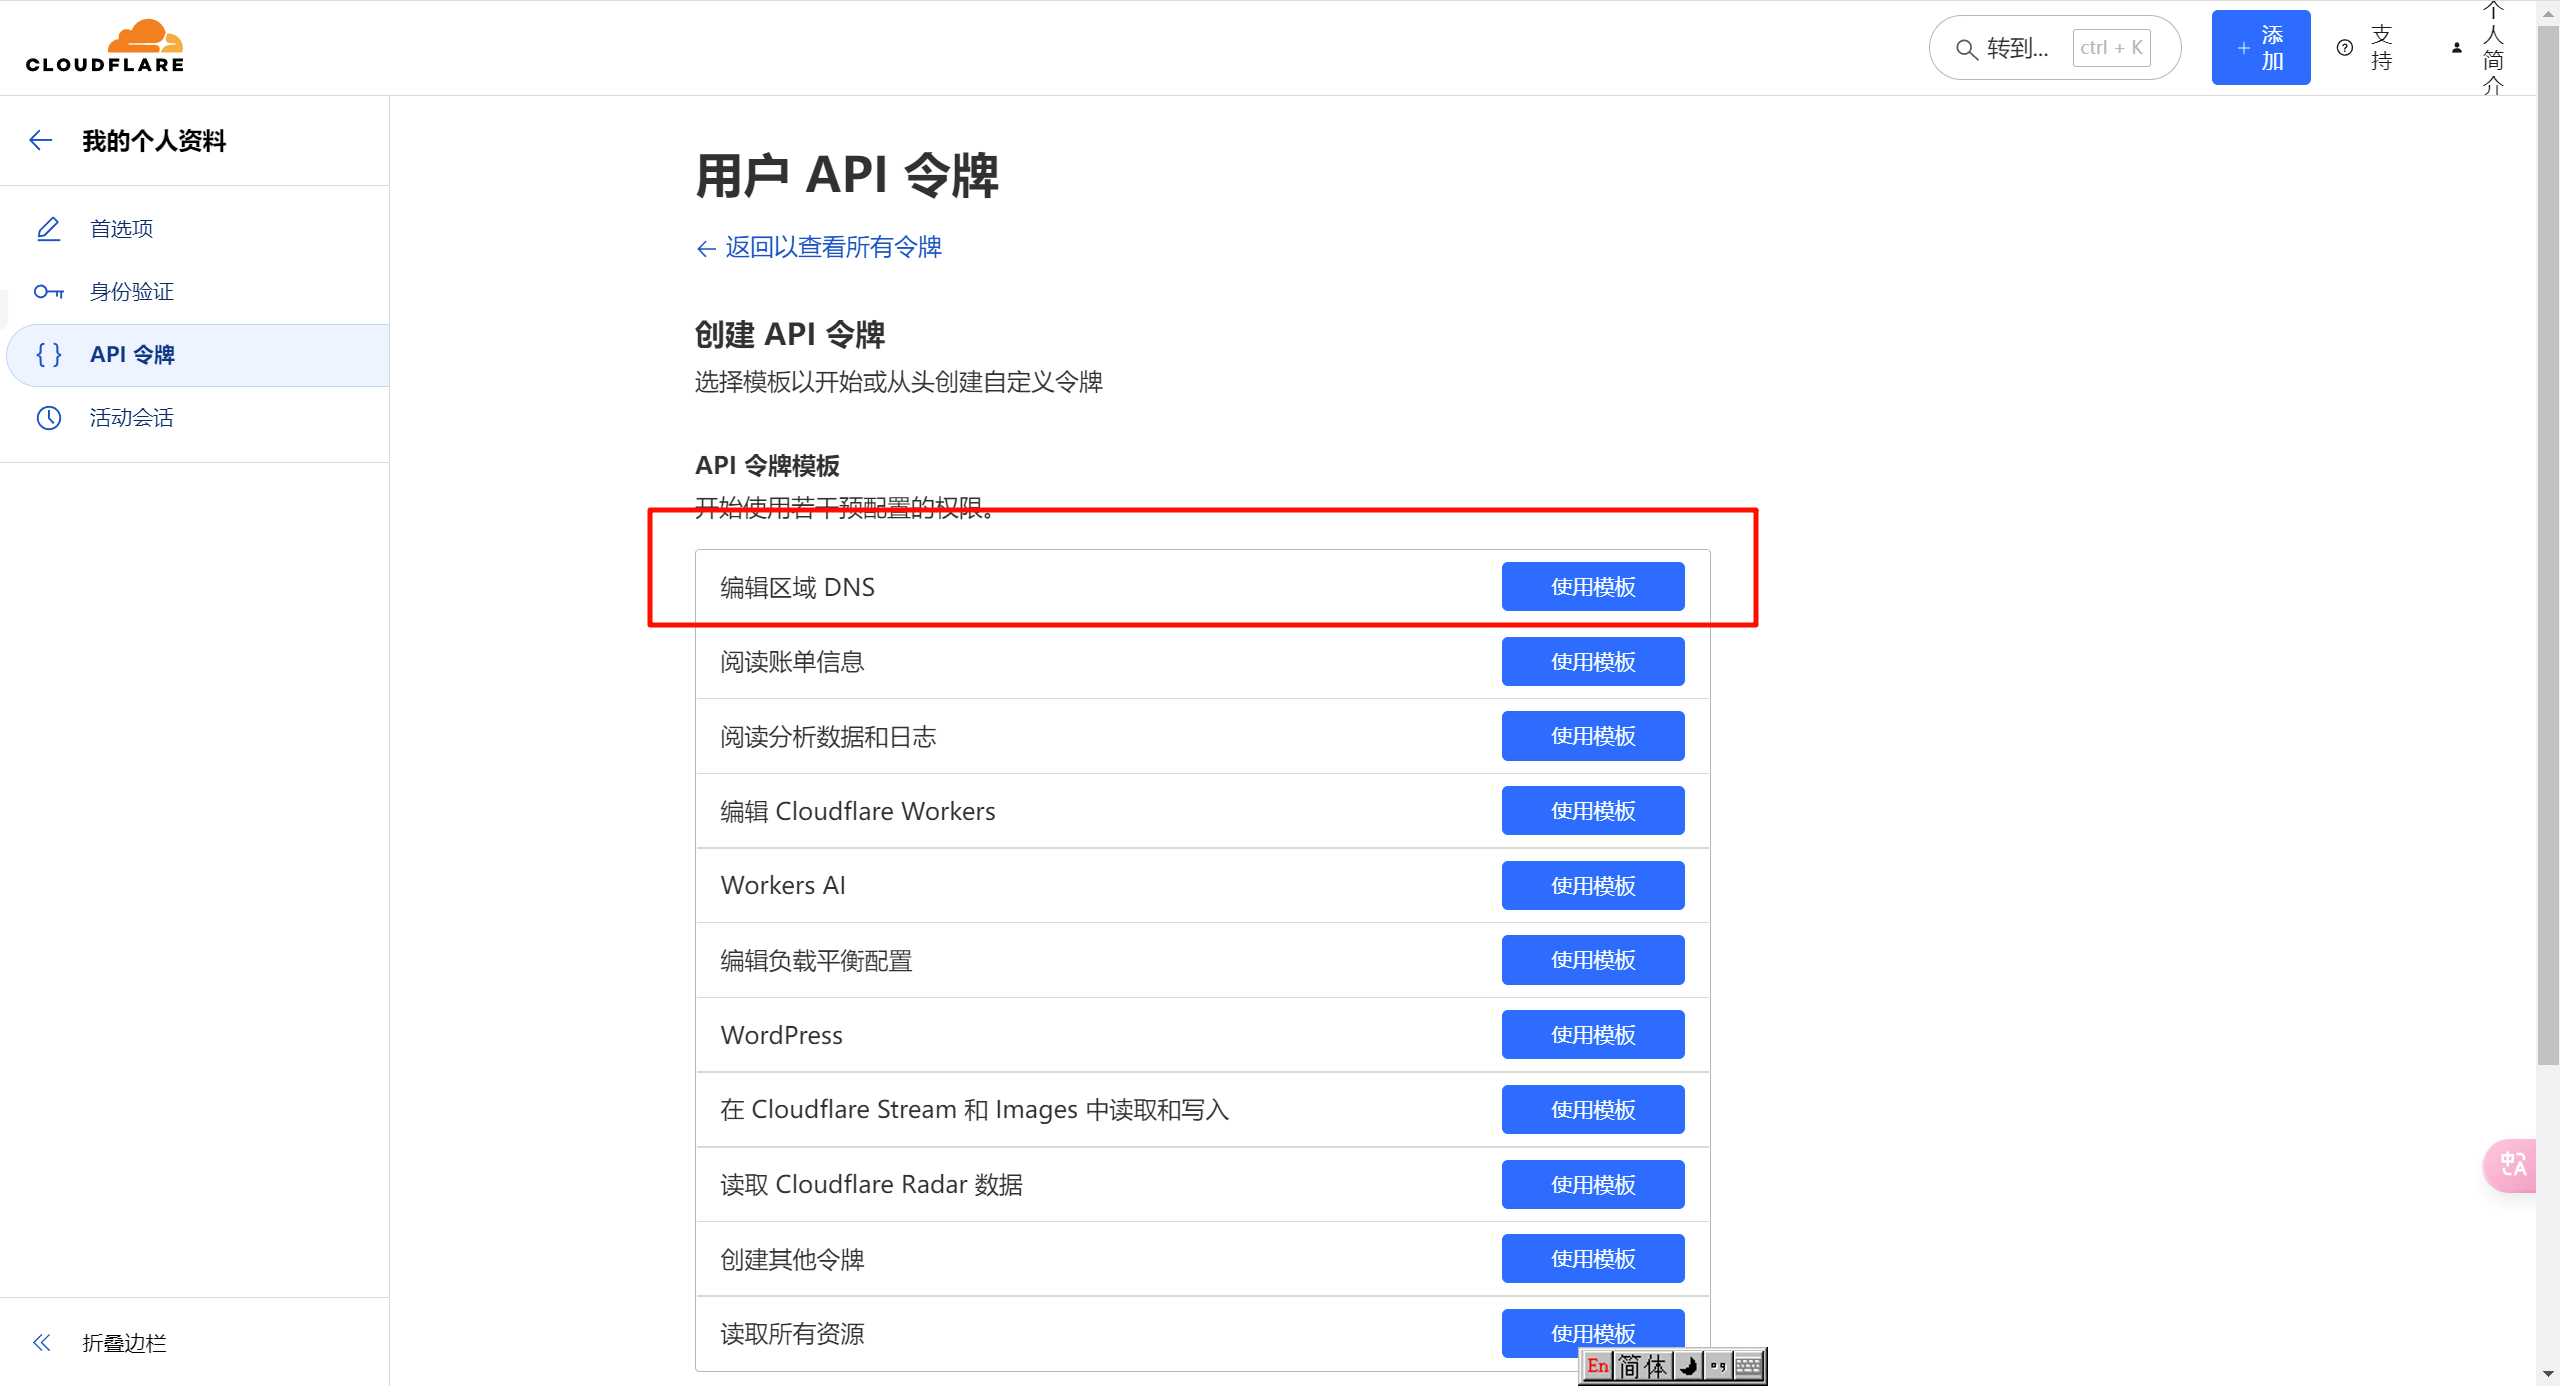Open the 添加 add menu button
The width and height of the screenshot is (2560, 1386).
pyautogui.click(x=2260, y=48)
